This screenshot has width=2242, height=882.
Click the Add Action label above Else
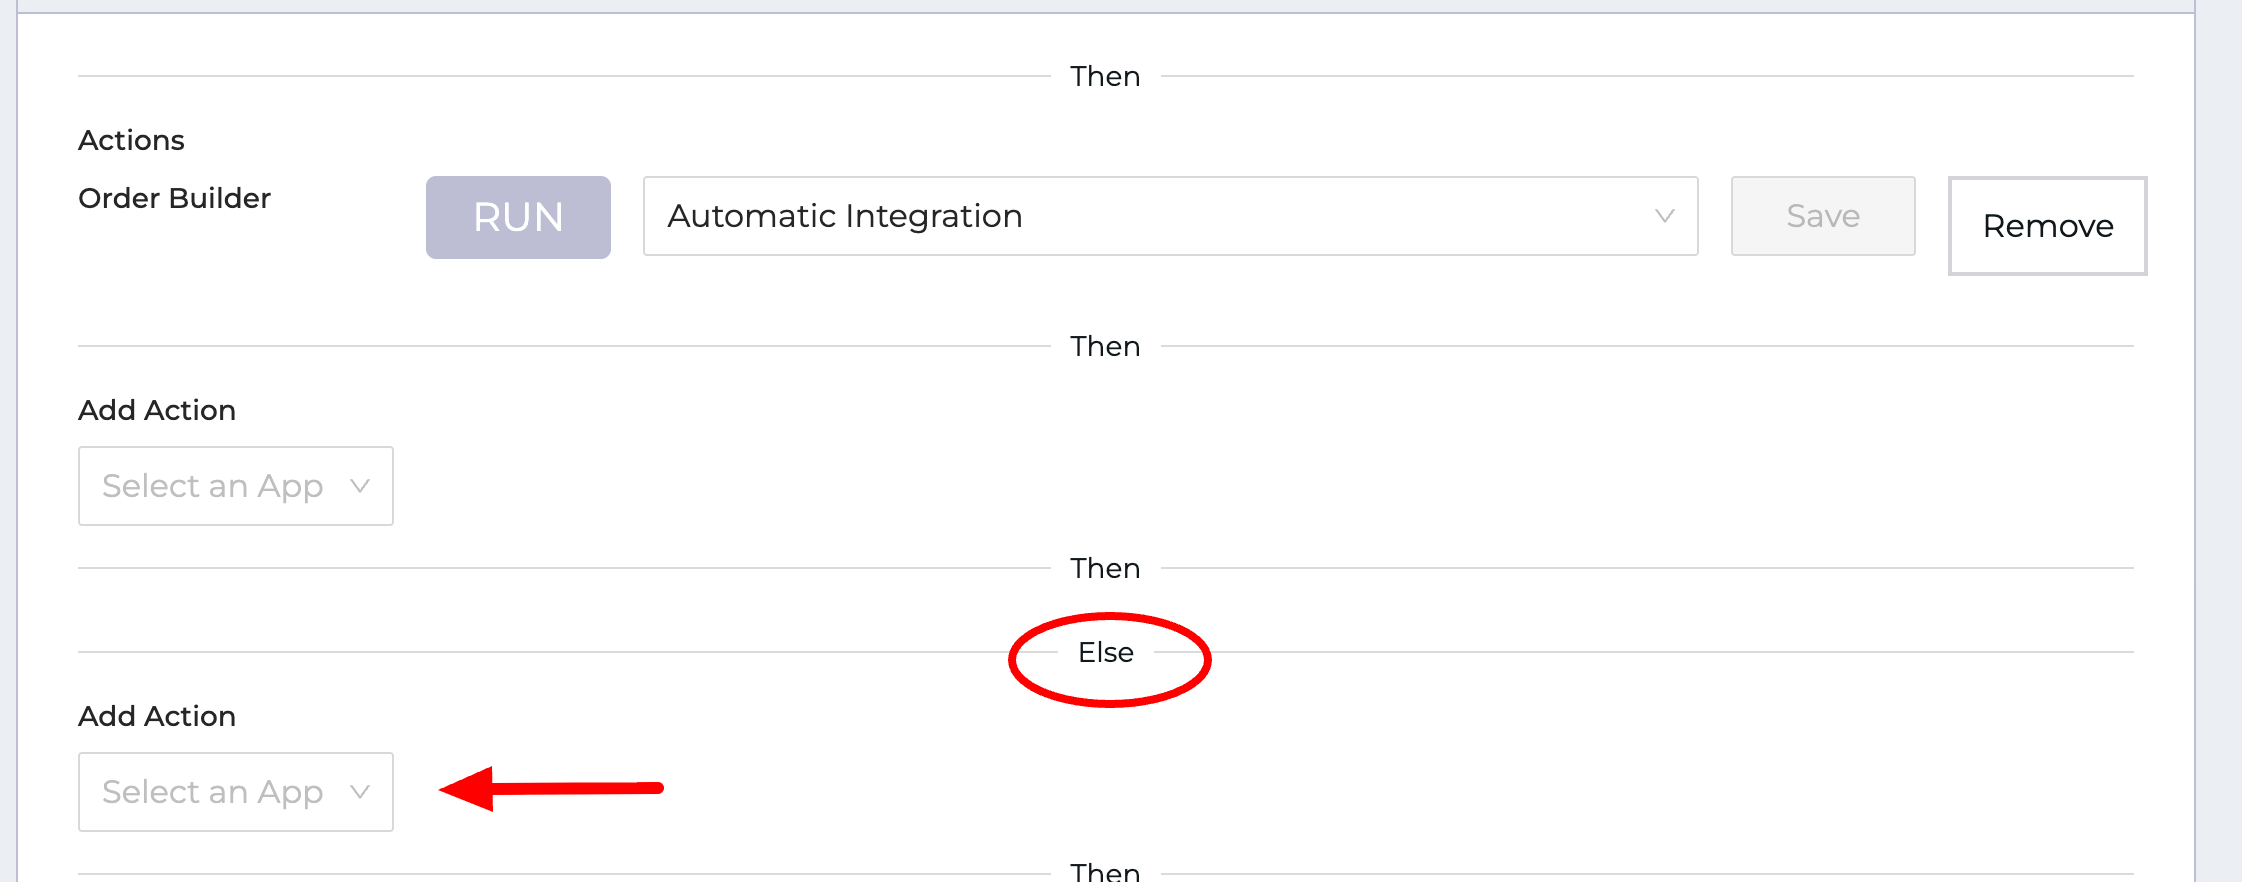tap(157, 410)
